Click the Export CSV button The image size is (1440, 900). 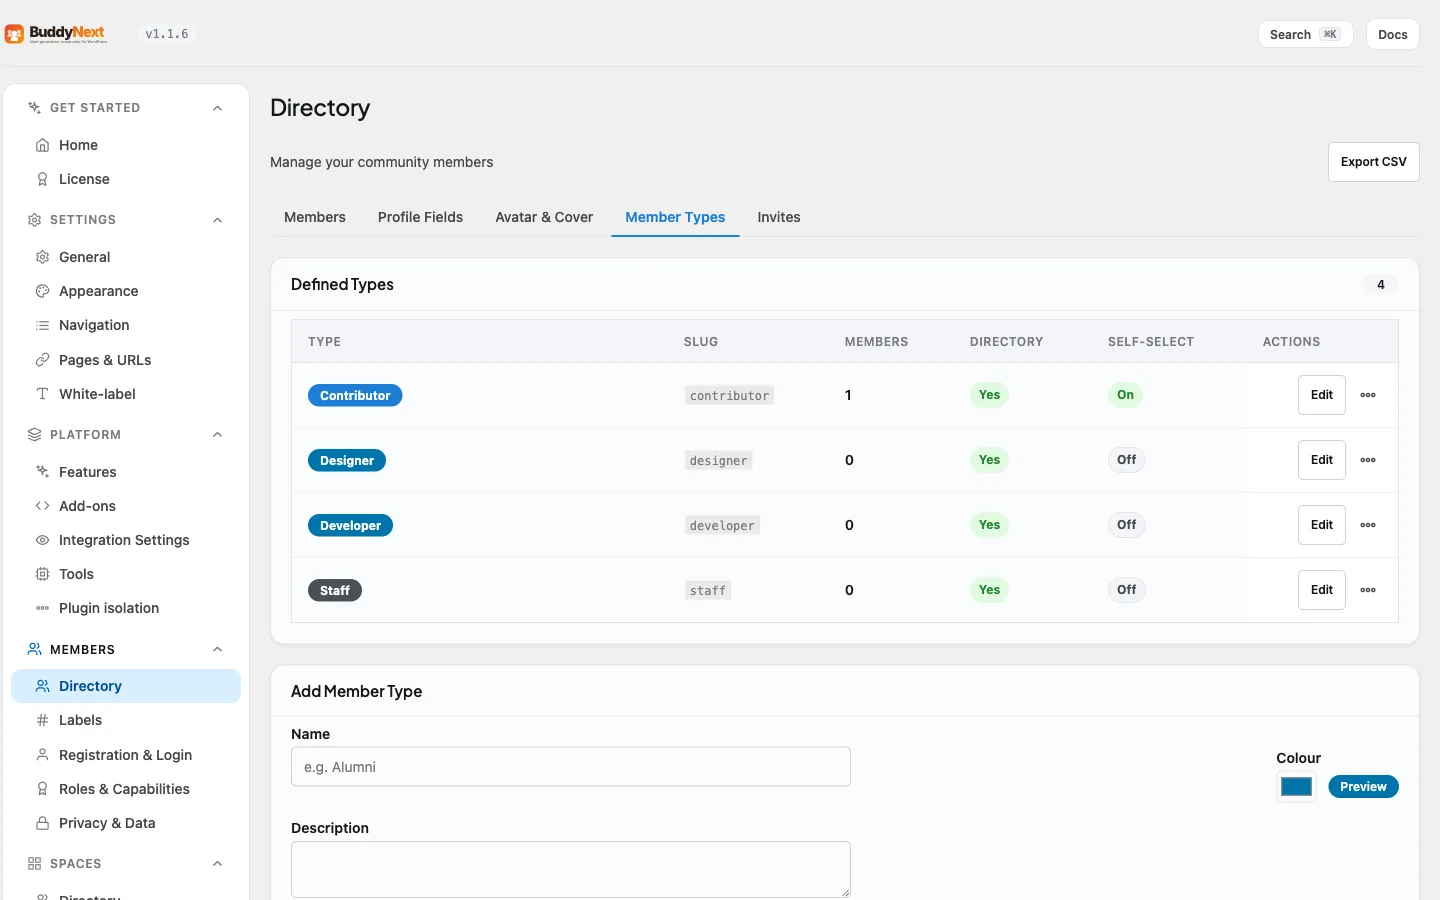coord(1373,162)
